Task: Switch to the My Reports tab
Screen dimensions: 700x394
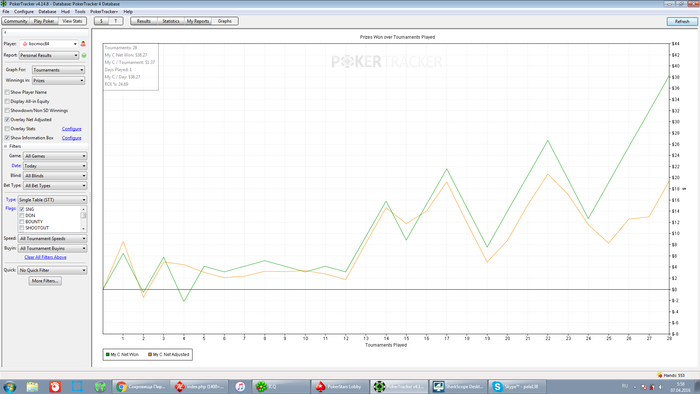Action: click(198, 21)
